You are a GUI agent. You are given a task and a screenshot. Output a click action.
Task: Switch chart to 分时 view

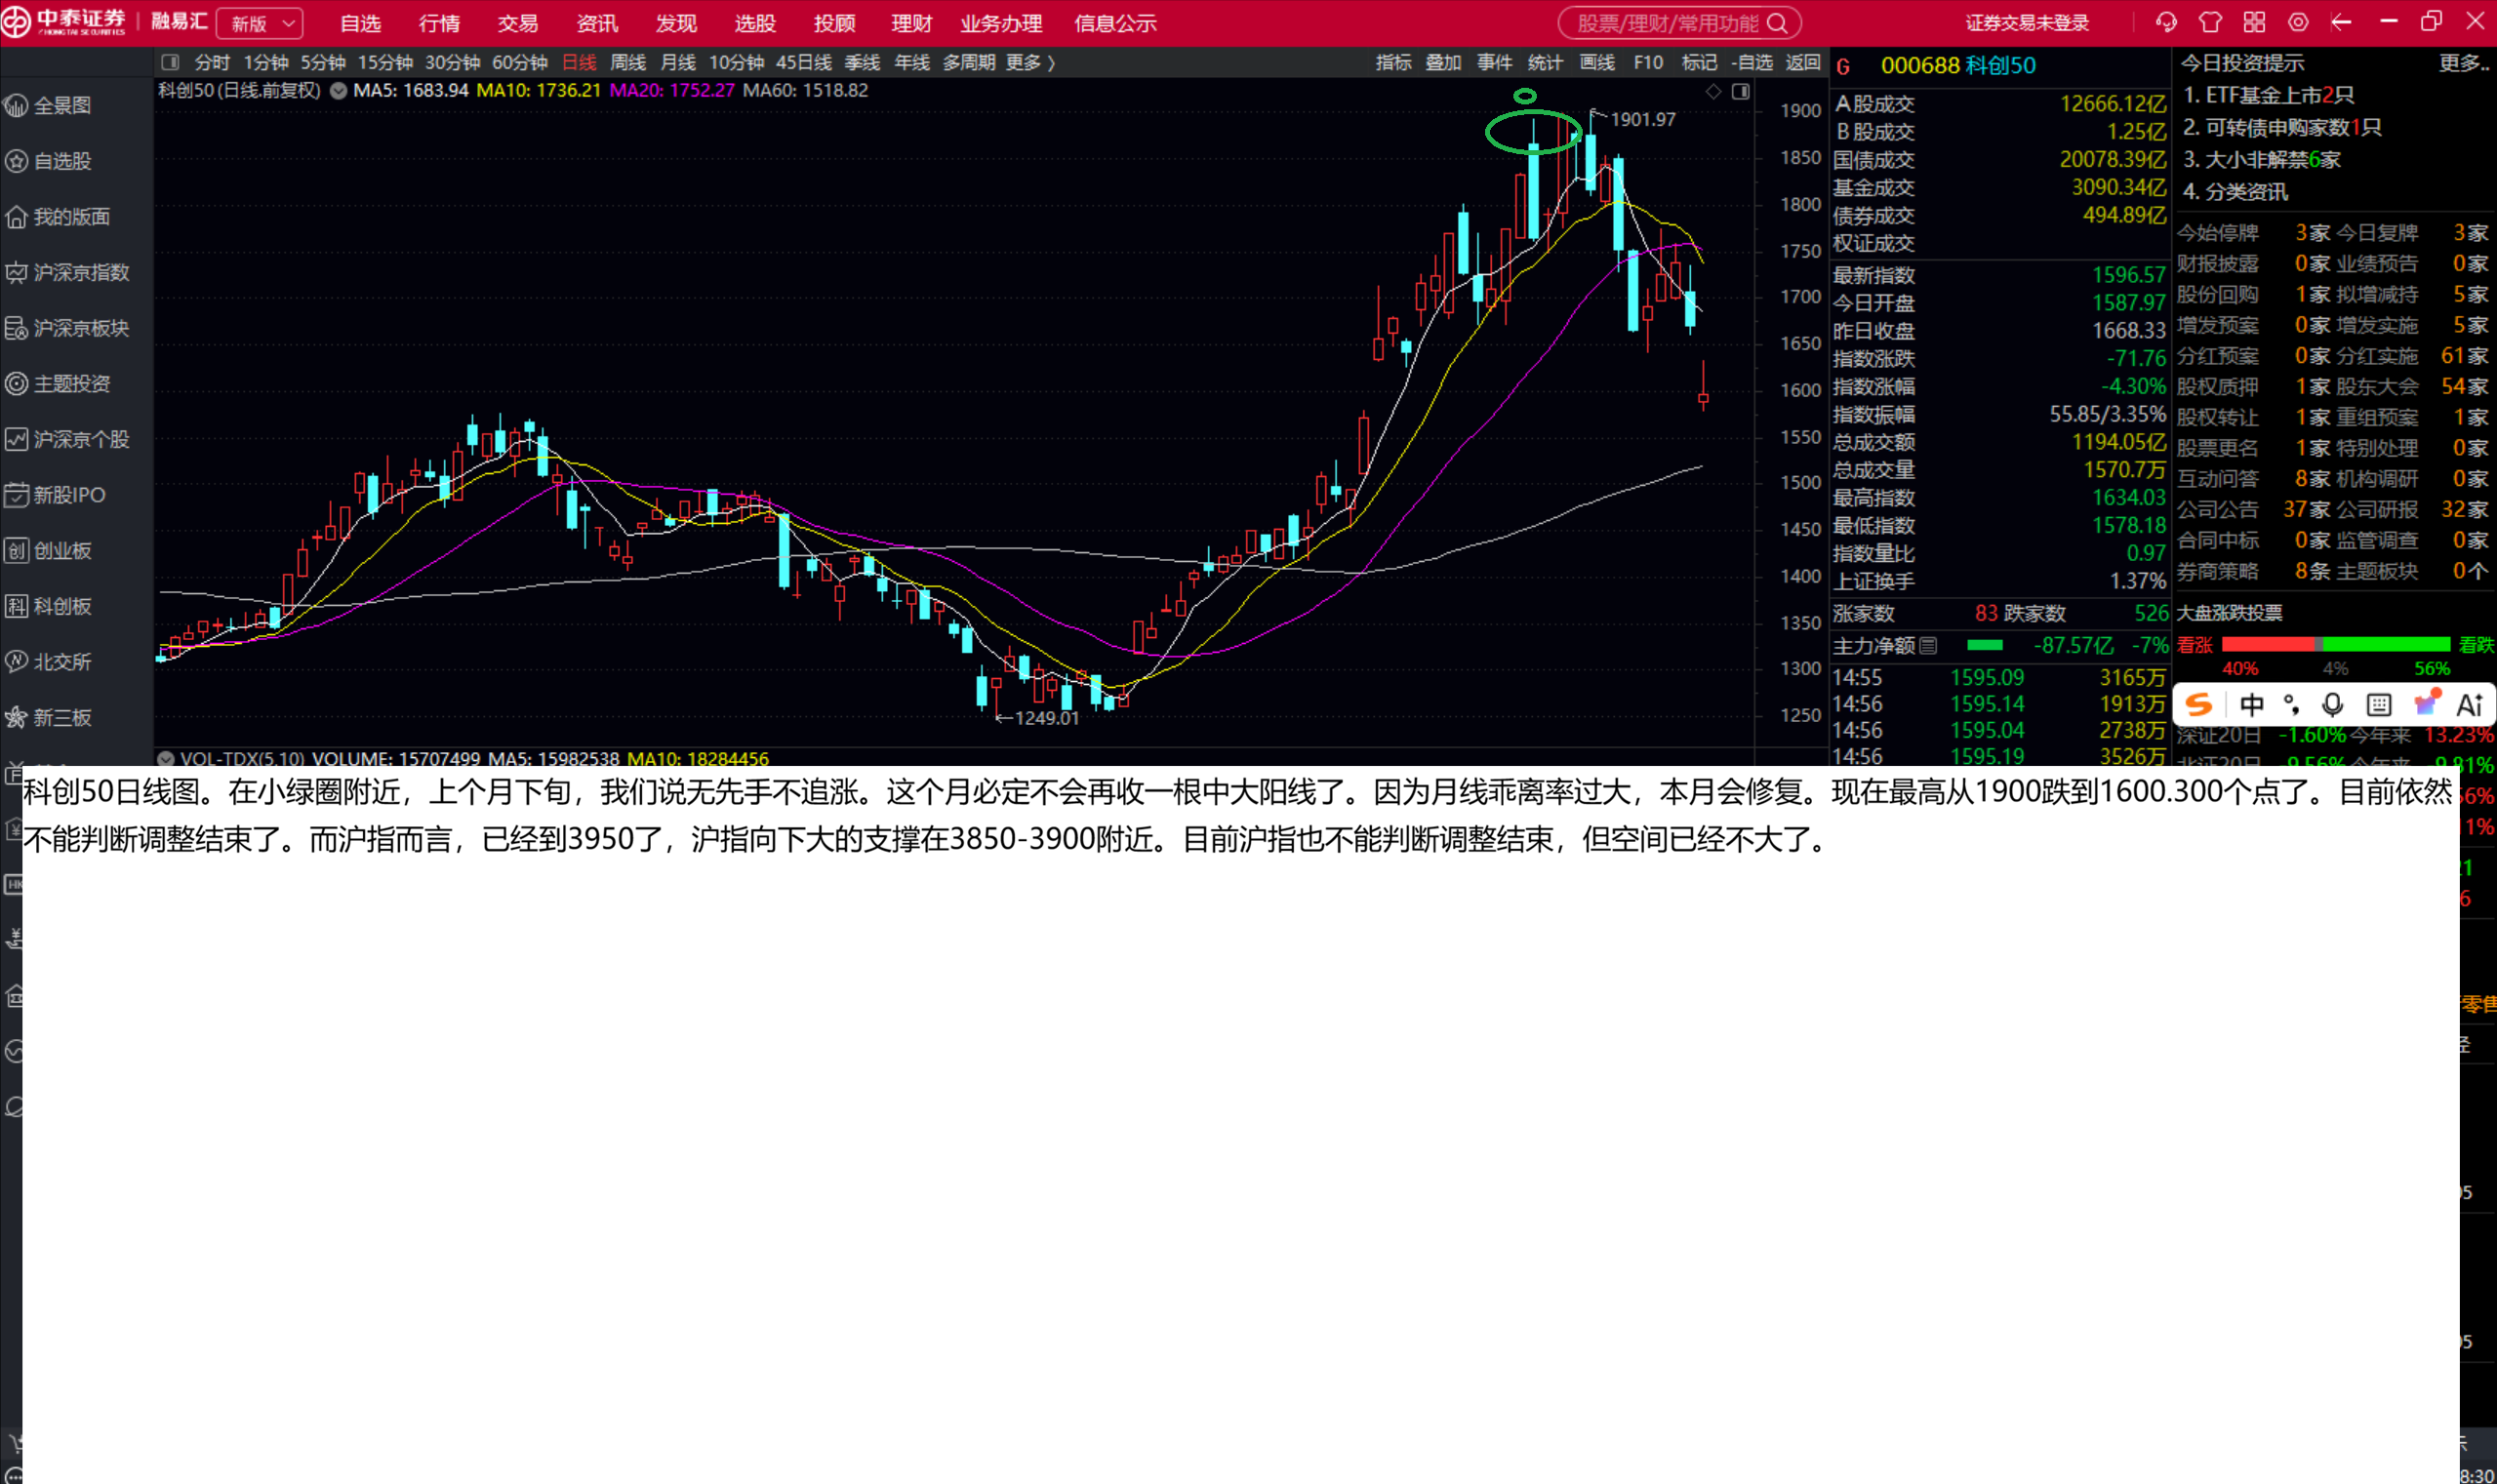(x=212, y=62)
